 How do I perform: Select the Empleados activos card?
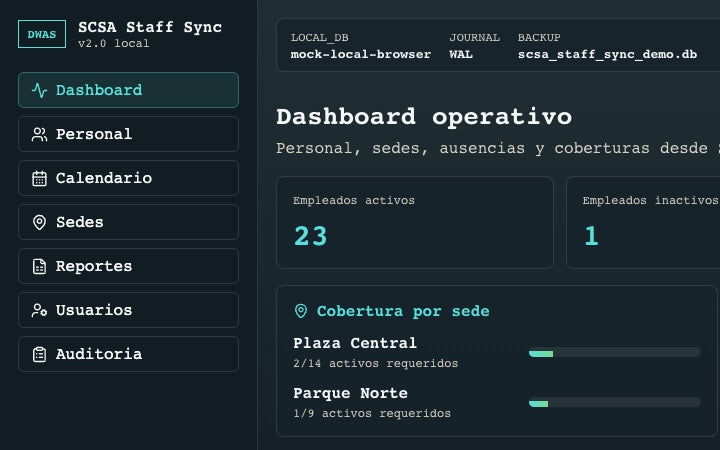415,223
